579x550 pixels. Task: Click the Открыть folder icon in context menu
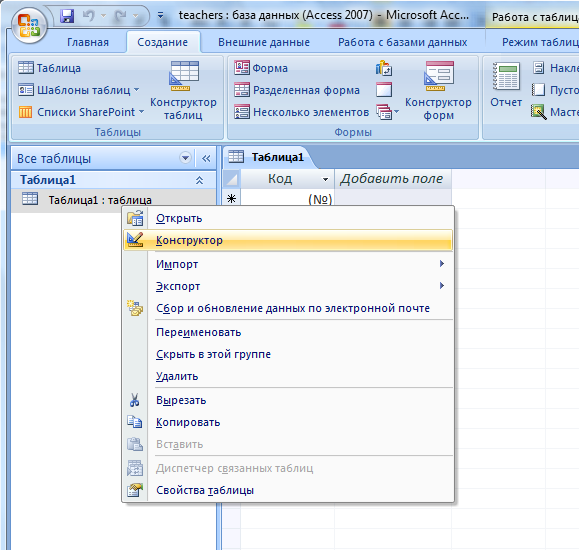click(x=135, y=218)
